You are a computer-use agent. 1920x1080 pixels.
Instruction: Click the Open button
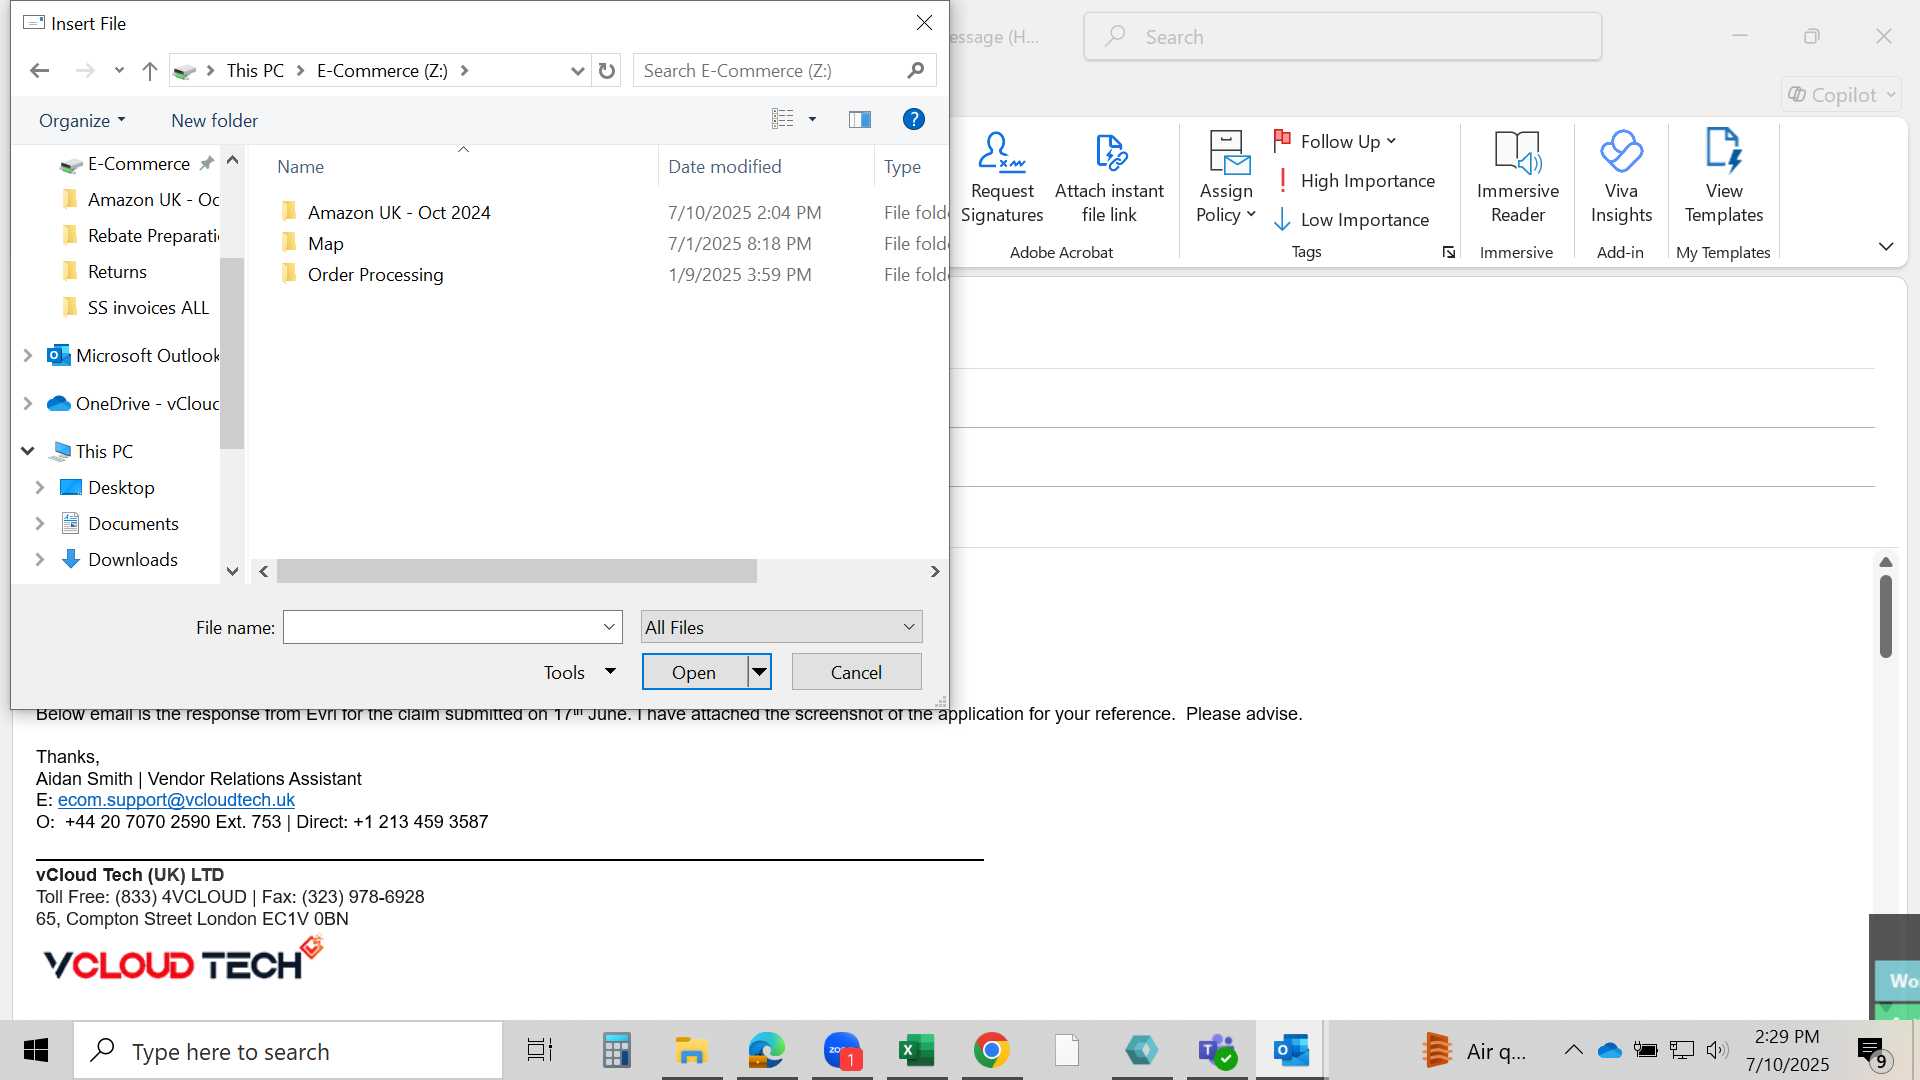pyautogui.click(x=694, y=673)
